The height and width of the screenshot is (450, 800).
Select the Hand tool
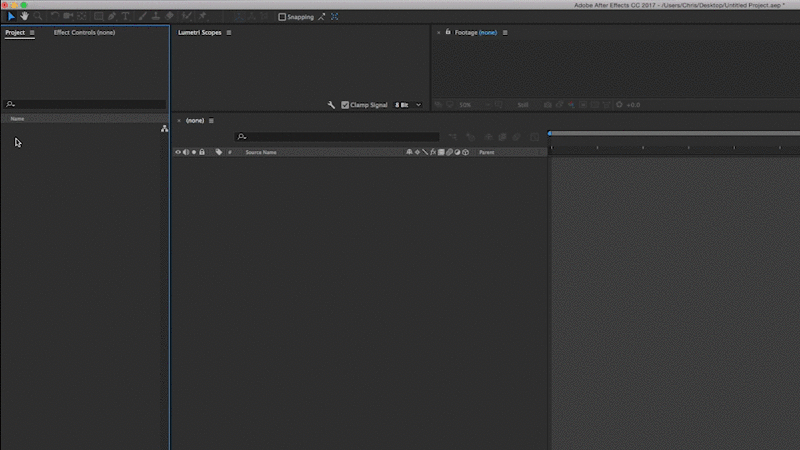(24, 16)
